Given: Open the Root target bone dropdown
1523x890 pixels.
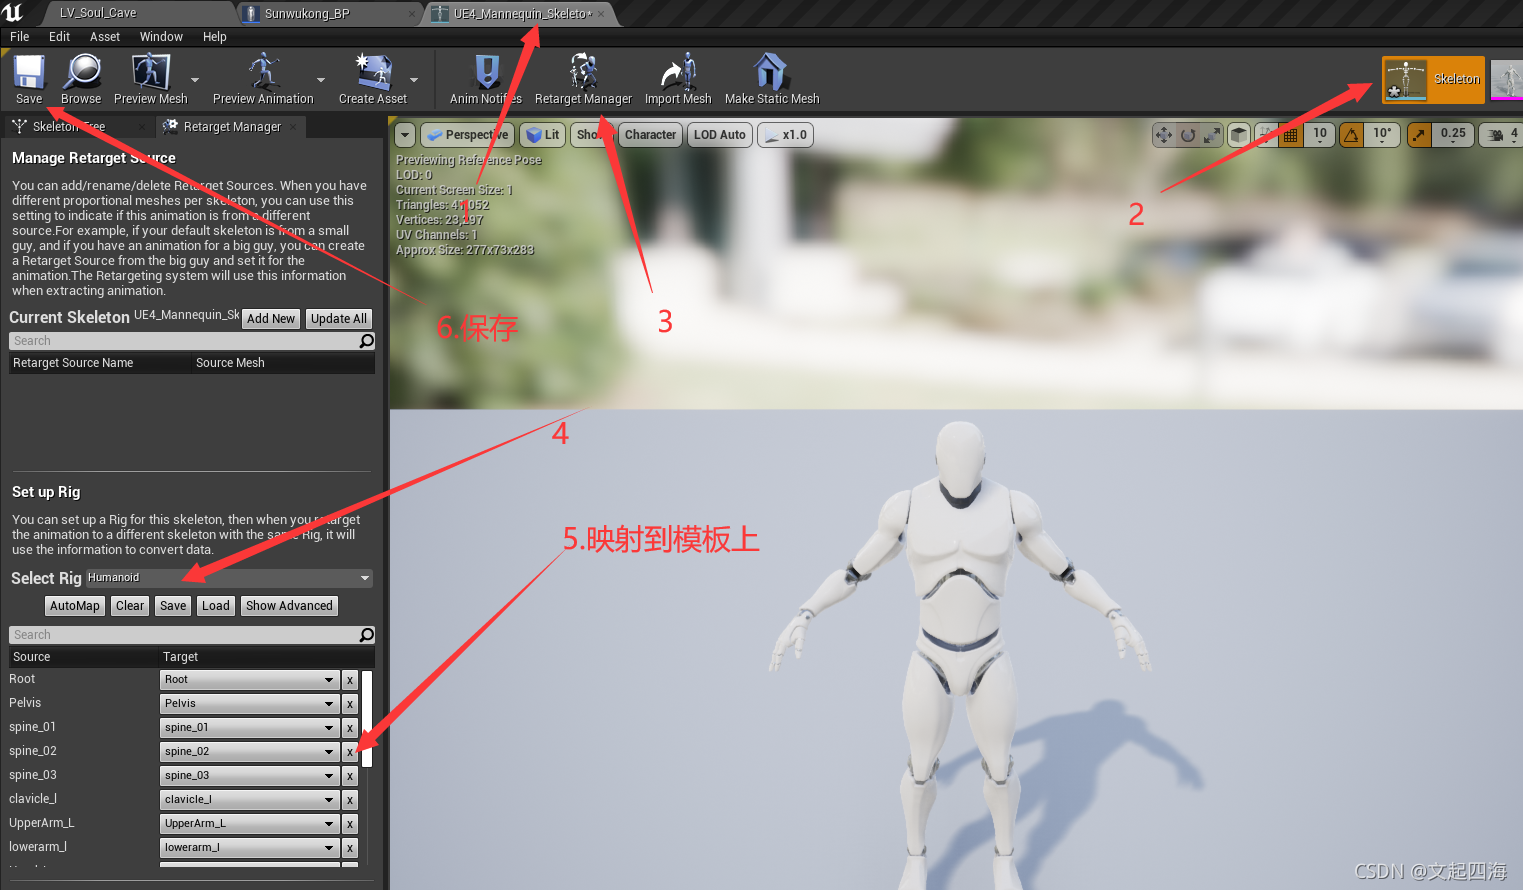Looking at the screenshot, I should 250,680.
